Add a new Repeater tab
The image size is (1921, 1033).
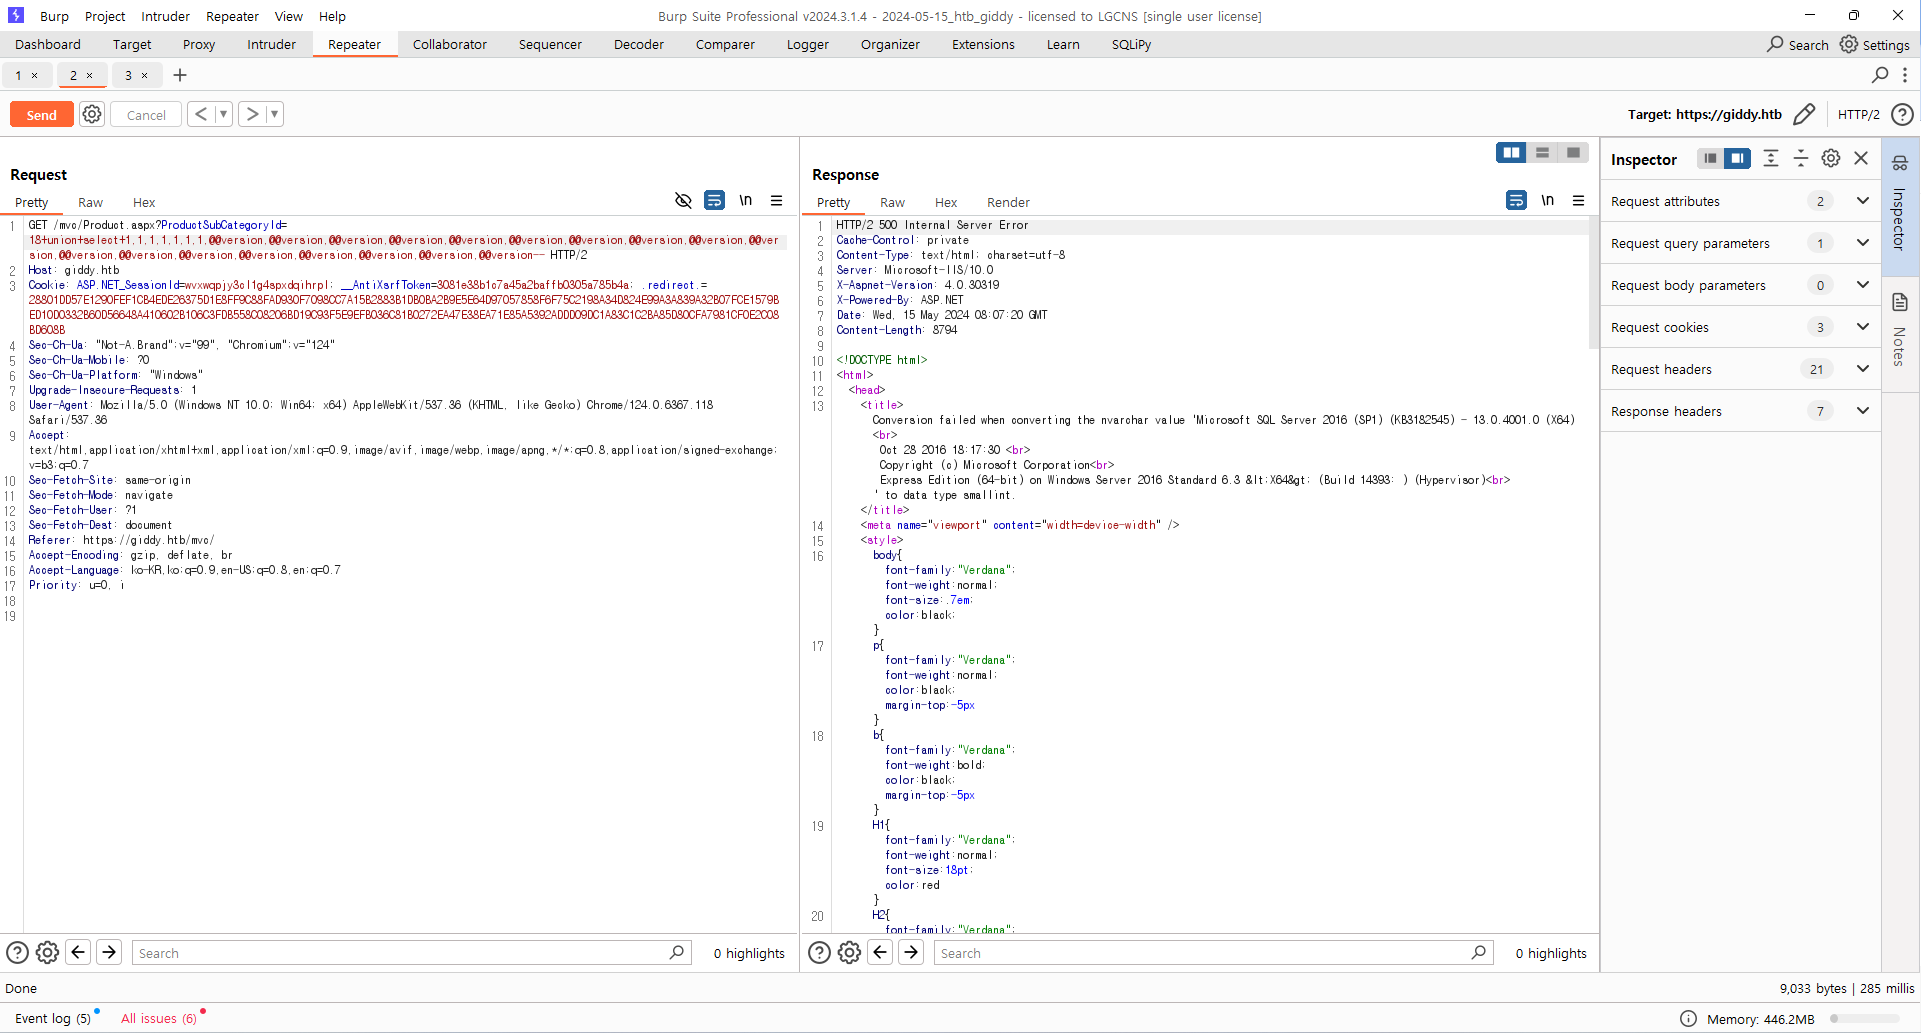point(180,75)
